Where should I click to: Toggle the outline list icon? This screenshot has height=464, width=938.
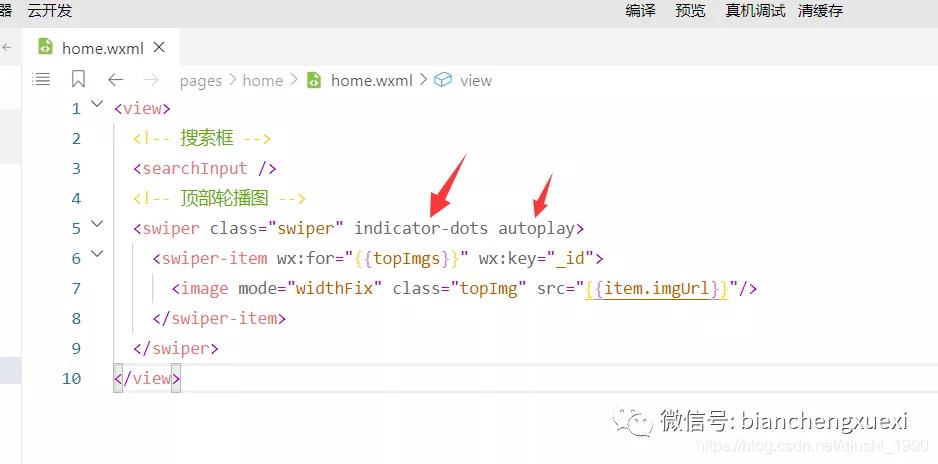point(41,79)
